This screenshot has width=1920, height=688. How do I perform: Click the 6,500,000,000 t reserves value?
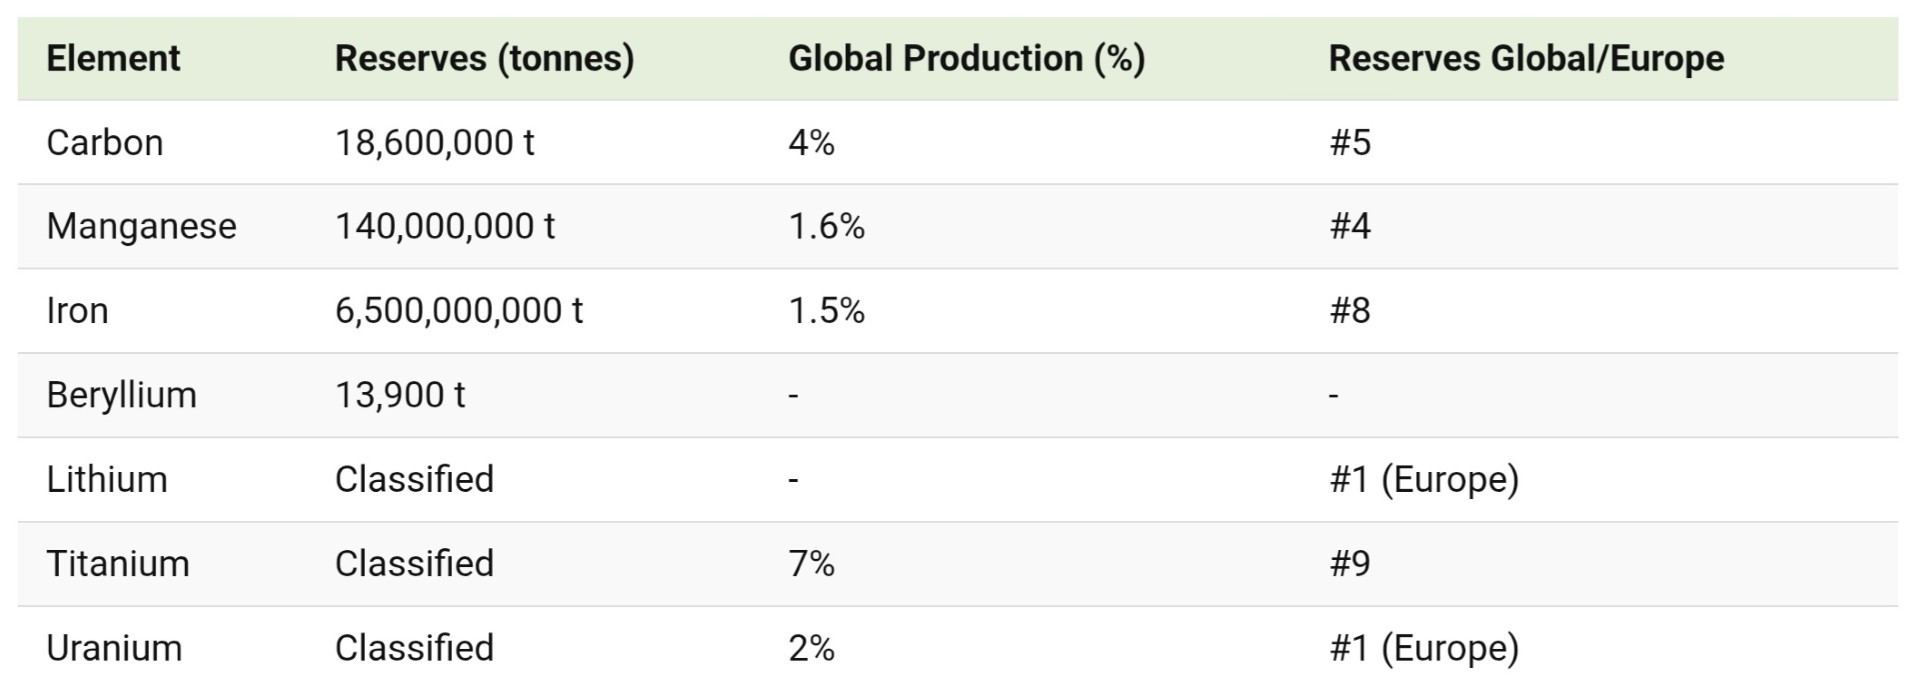[x=458, y=310]
